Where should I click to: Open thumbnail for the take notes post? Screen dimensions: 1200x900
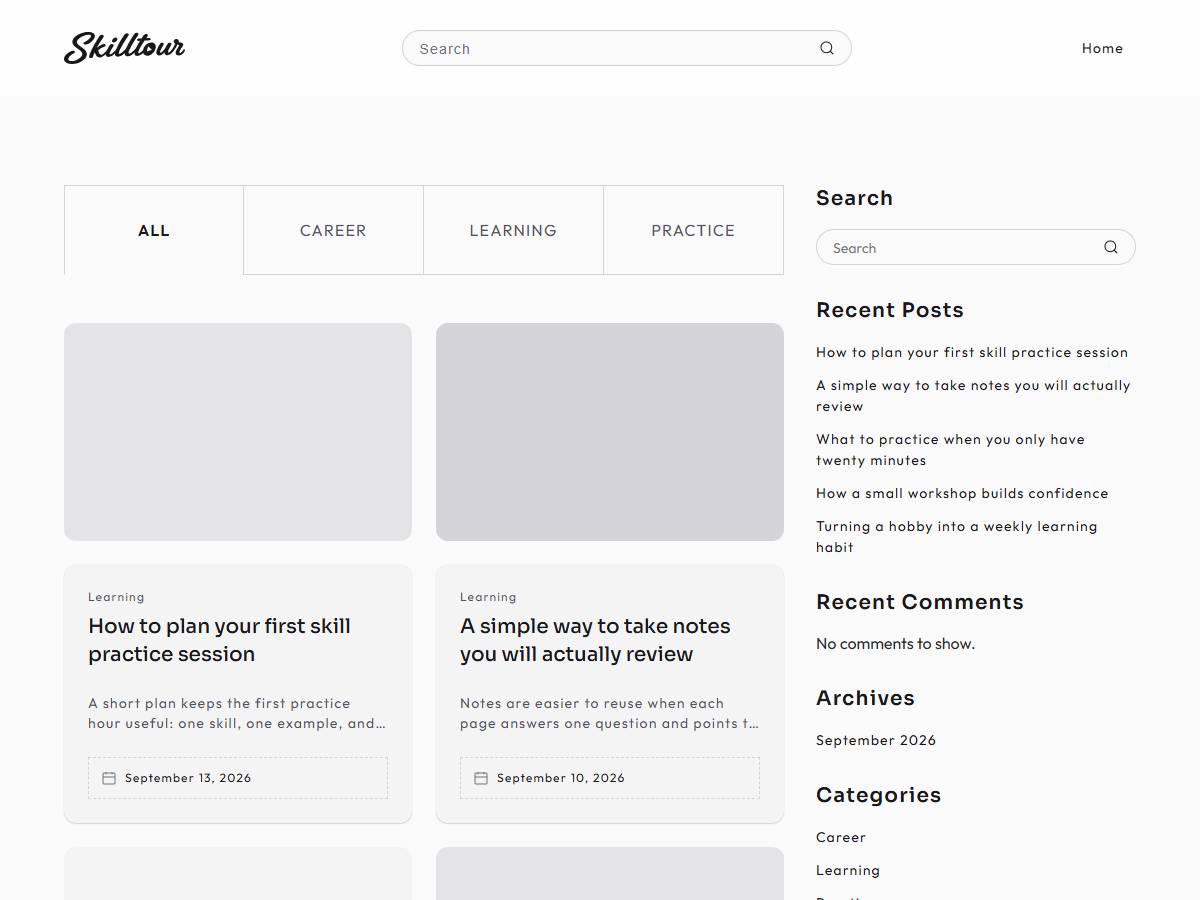point(610,432)
